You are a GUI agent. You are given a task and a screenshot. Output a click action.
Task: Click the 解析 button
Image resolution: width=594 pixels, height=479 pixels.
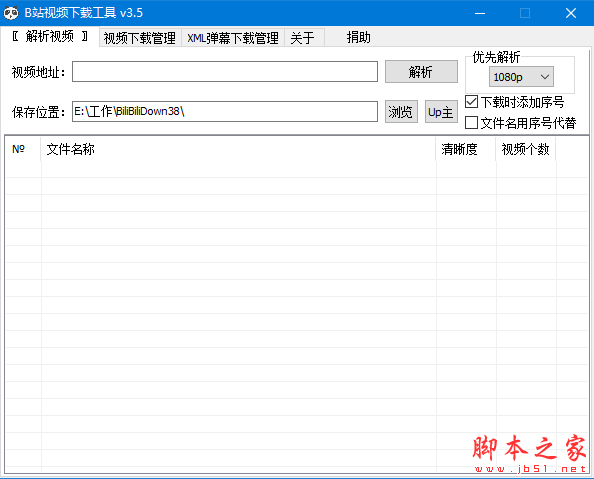[421, 72]
